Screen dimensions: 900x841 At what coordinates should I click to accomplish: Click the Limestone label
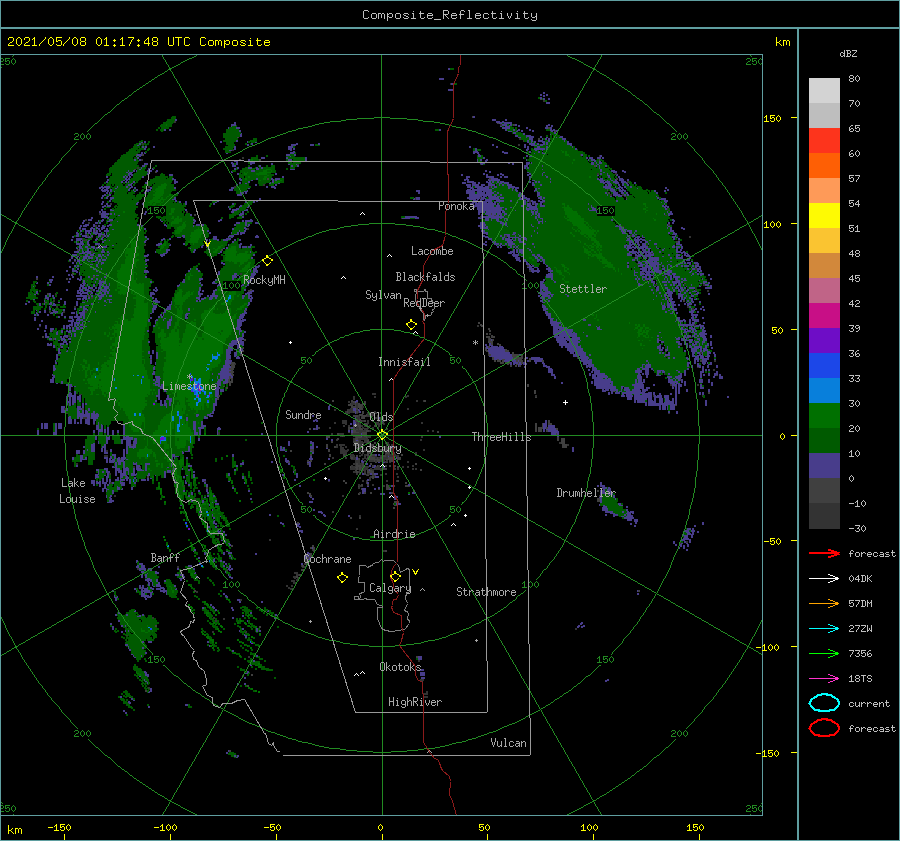coord(189,386)
